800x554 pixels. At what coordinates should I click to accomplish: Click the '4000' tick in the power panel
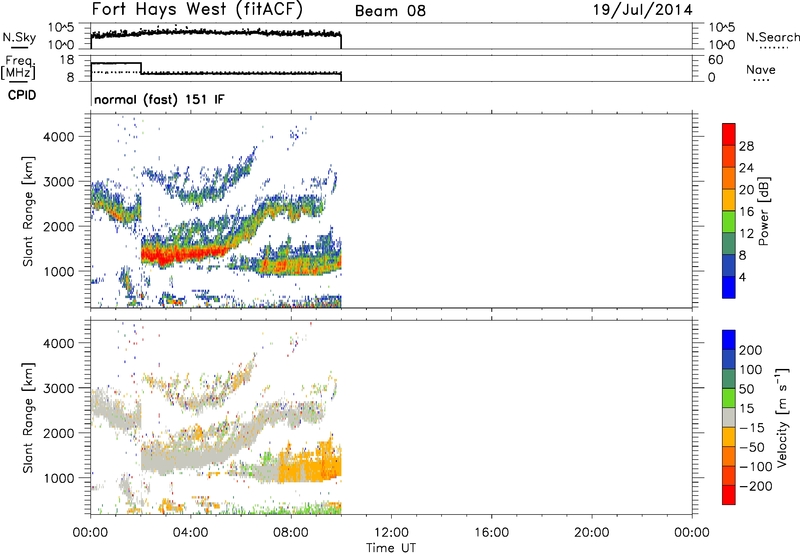point(59,137)
